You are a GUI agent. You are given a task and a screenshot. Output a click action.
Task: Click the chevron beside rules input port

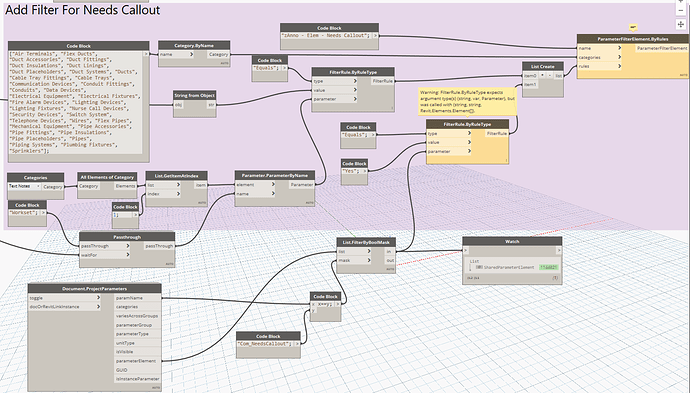pyautogui.click(x=619, y=66)
